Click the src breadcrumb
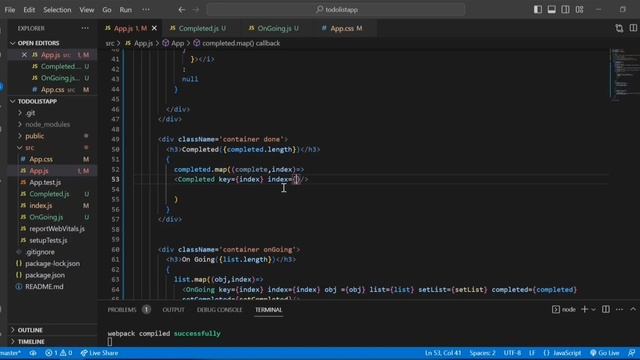 click(110, 43)
